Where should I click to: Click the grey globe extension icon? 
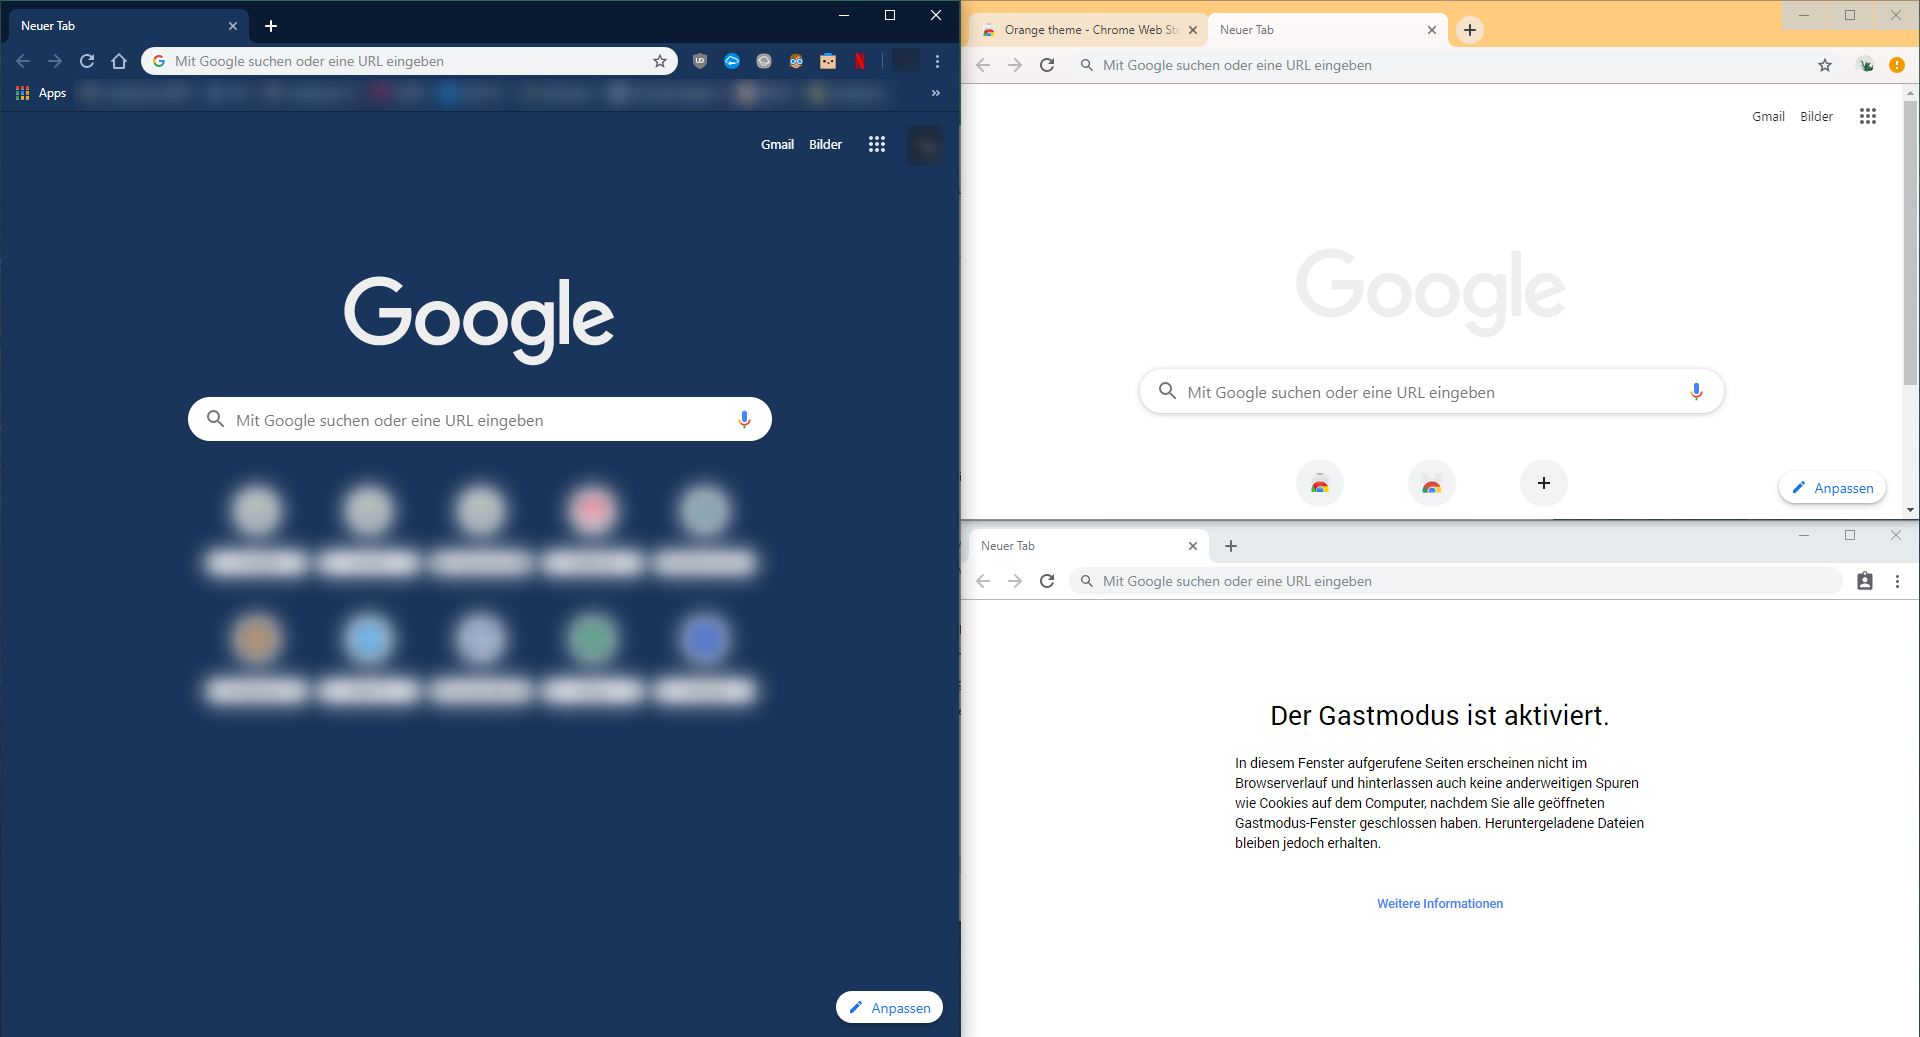(x=764, y=61)
